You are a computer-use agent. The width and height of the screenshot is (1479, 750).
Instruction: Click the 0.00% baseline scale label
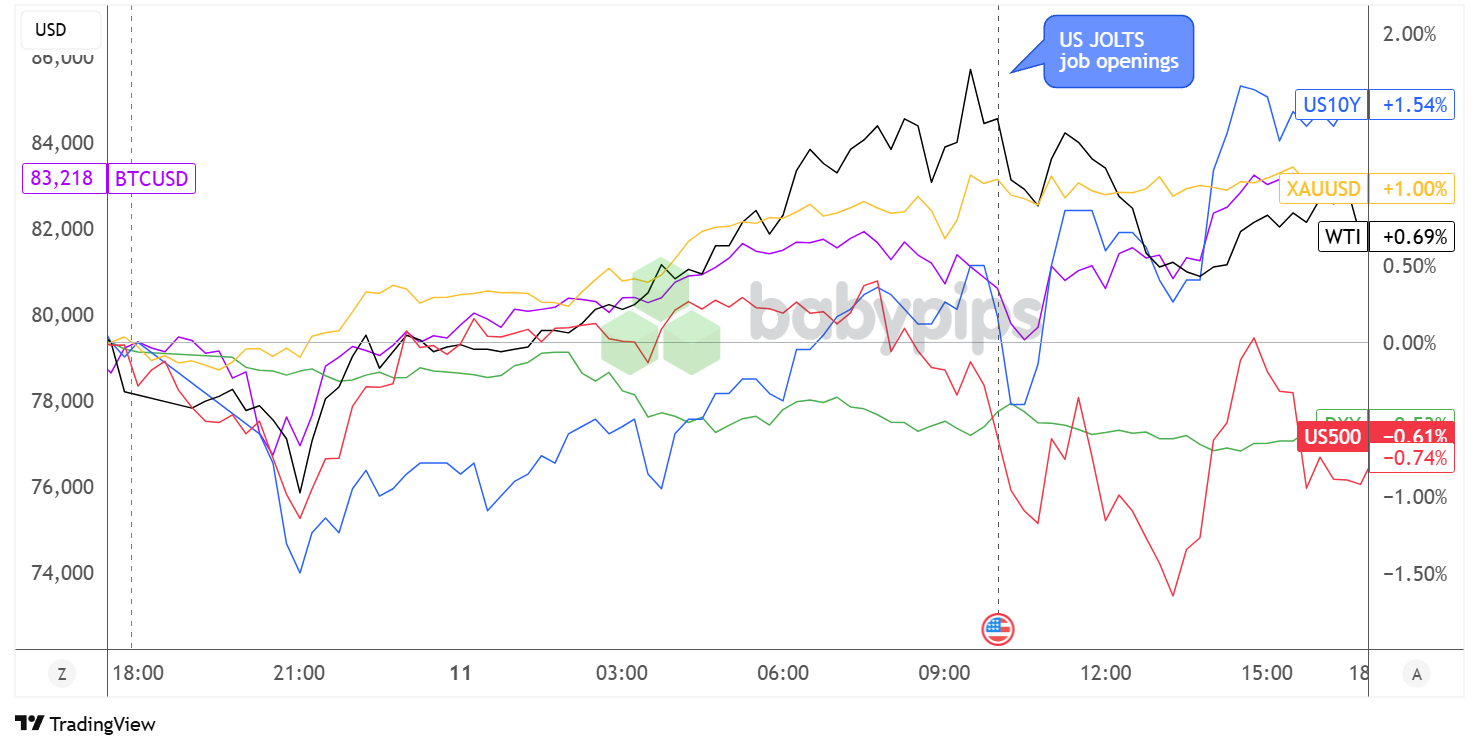(x=1410, y=343)
